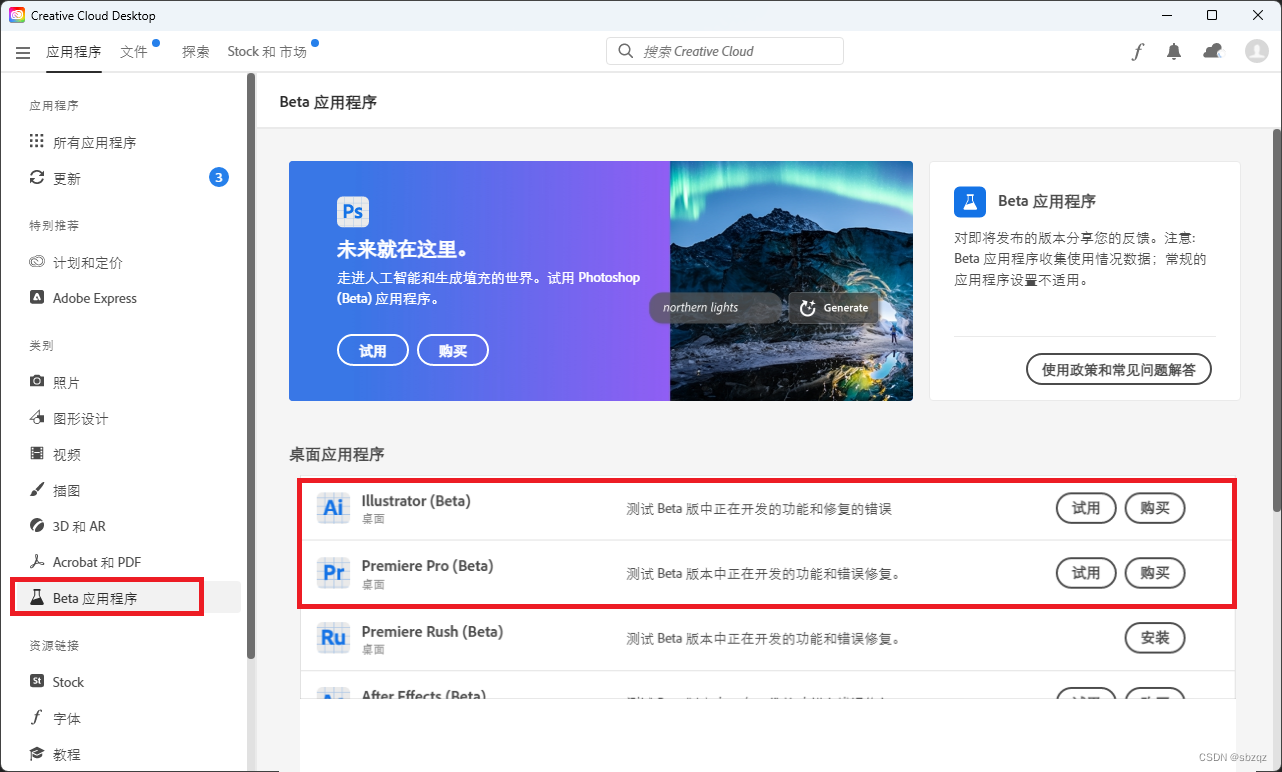Click 安装 for Premiere Rush (Beta)
1282x772 pixels.
point(1155,638)
